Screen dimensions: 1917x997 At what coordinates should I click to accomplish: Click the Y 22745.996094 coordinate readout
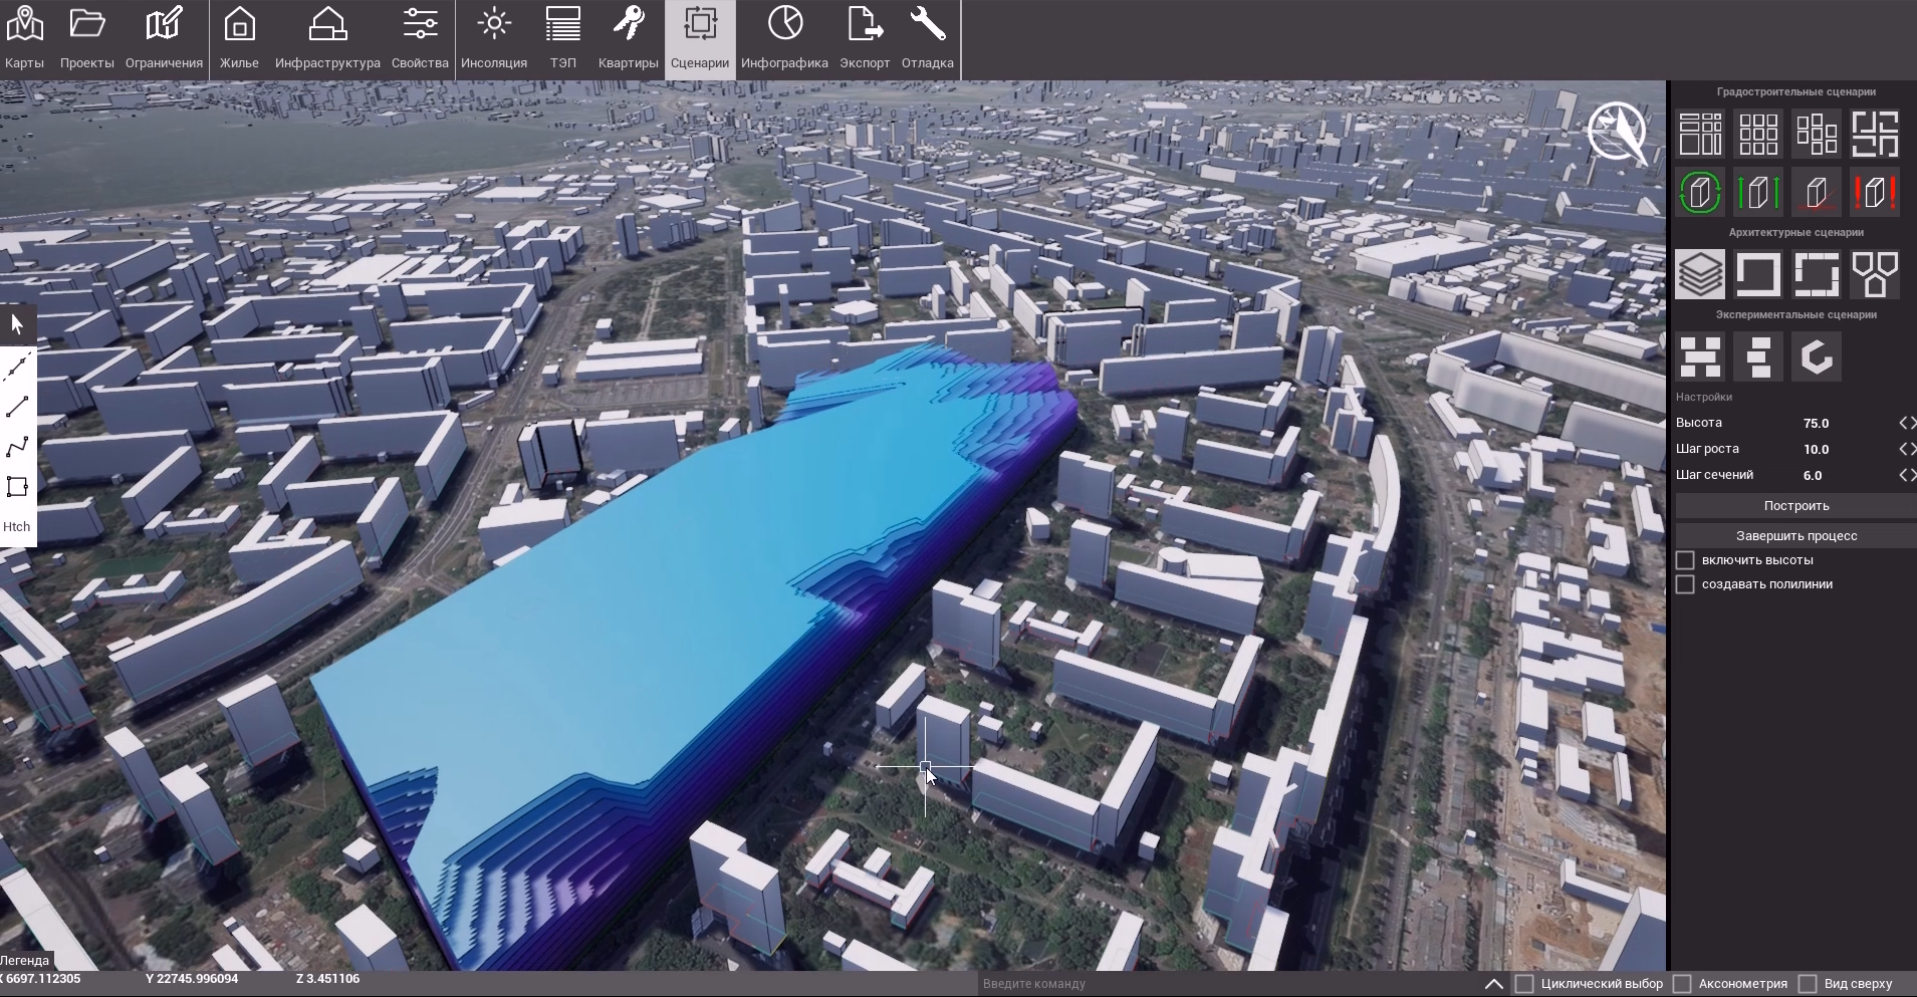tap(192, 979)
